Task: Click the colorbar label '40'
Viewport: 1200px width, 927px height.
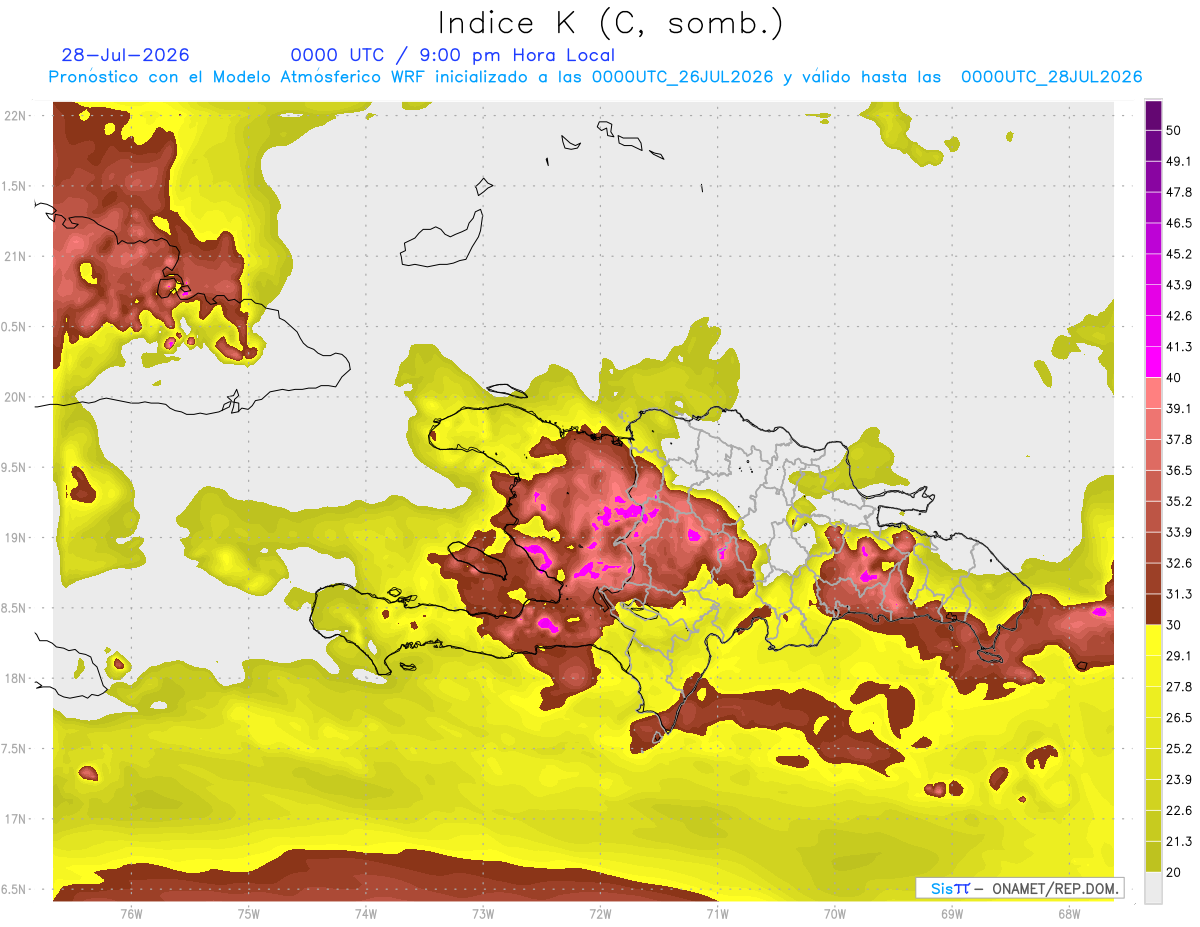Action: pyautogui.click(x=1176, y=377)
